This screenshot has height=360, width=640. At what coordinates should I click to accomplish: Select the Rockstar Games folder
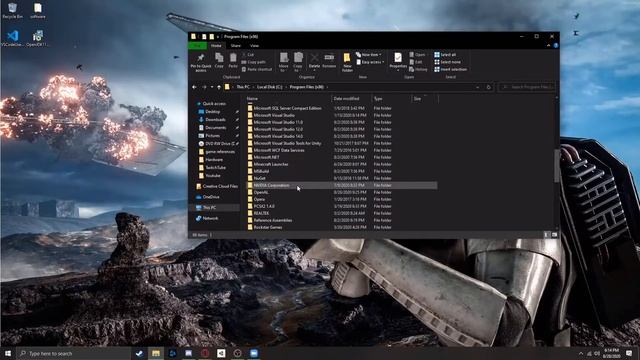(264, 227)
